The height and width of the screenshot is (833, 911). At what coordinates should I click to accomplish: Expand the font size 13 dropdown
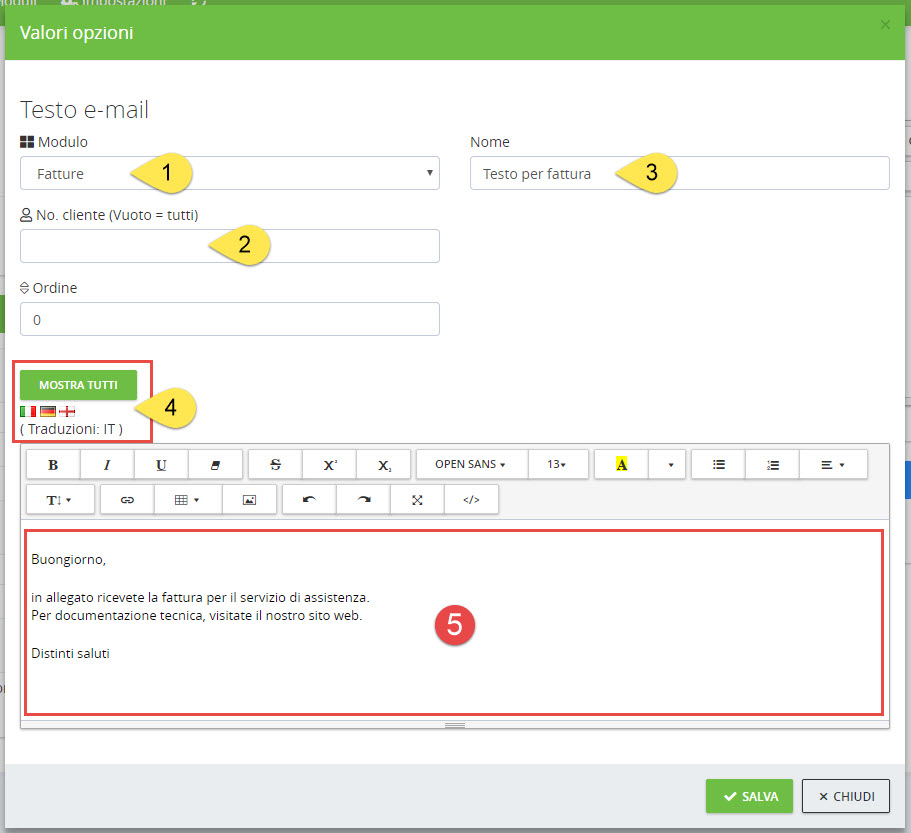tap(556, 465)
